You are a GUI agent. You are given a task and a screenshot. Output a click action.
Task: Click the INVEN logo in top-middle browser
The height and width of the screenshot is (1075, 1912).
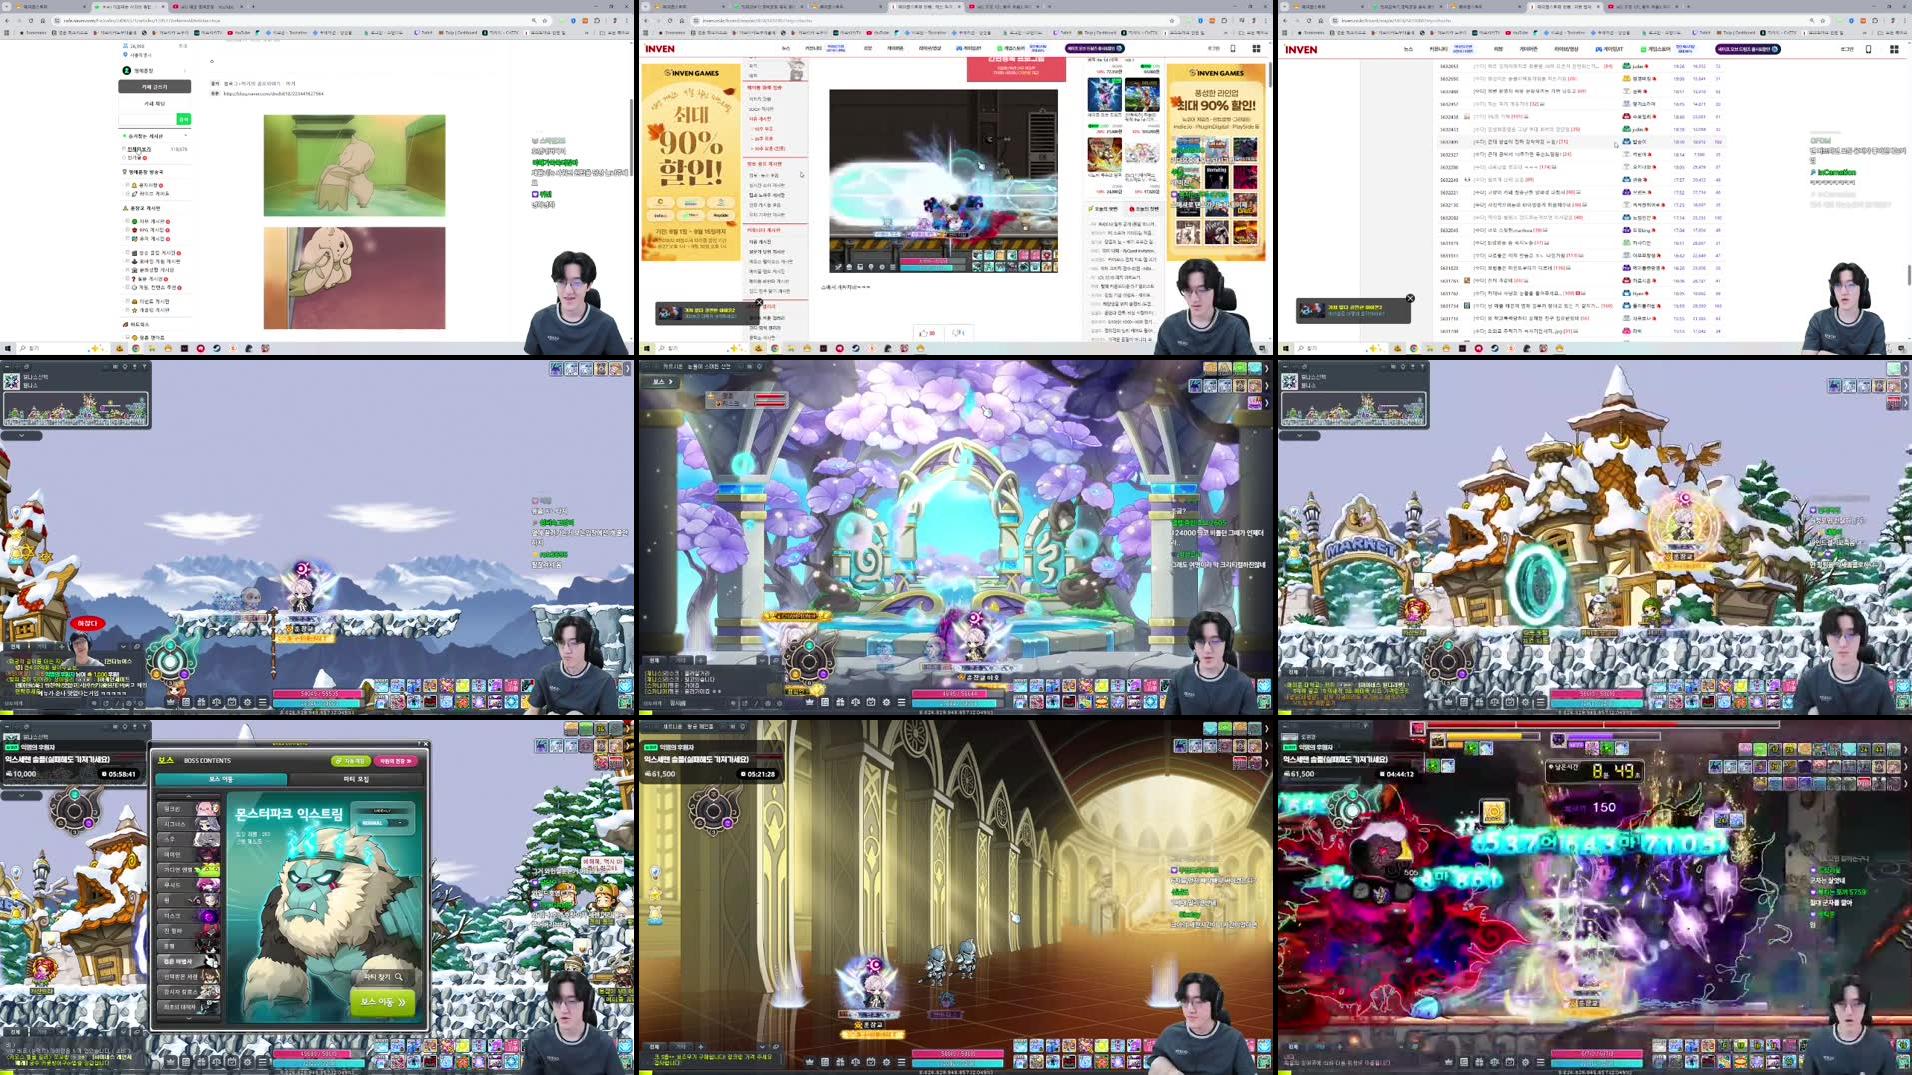tap(660, 48)
